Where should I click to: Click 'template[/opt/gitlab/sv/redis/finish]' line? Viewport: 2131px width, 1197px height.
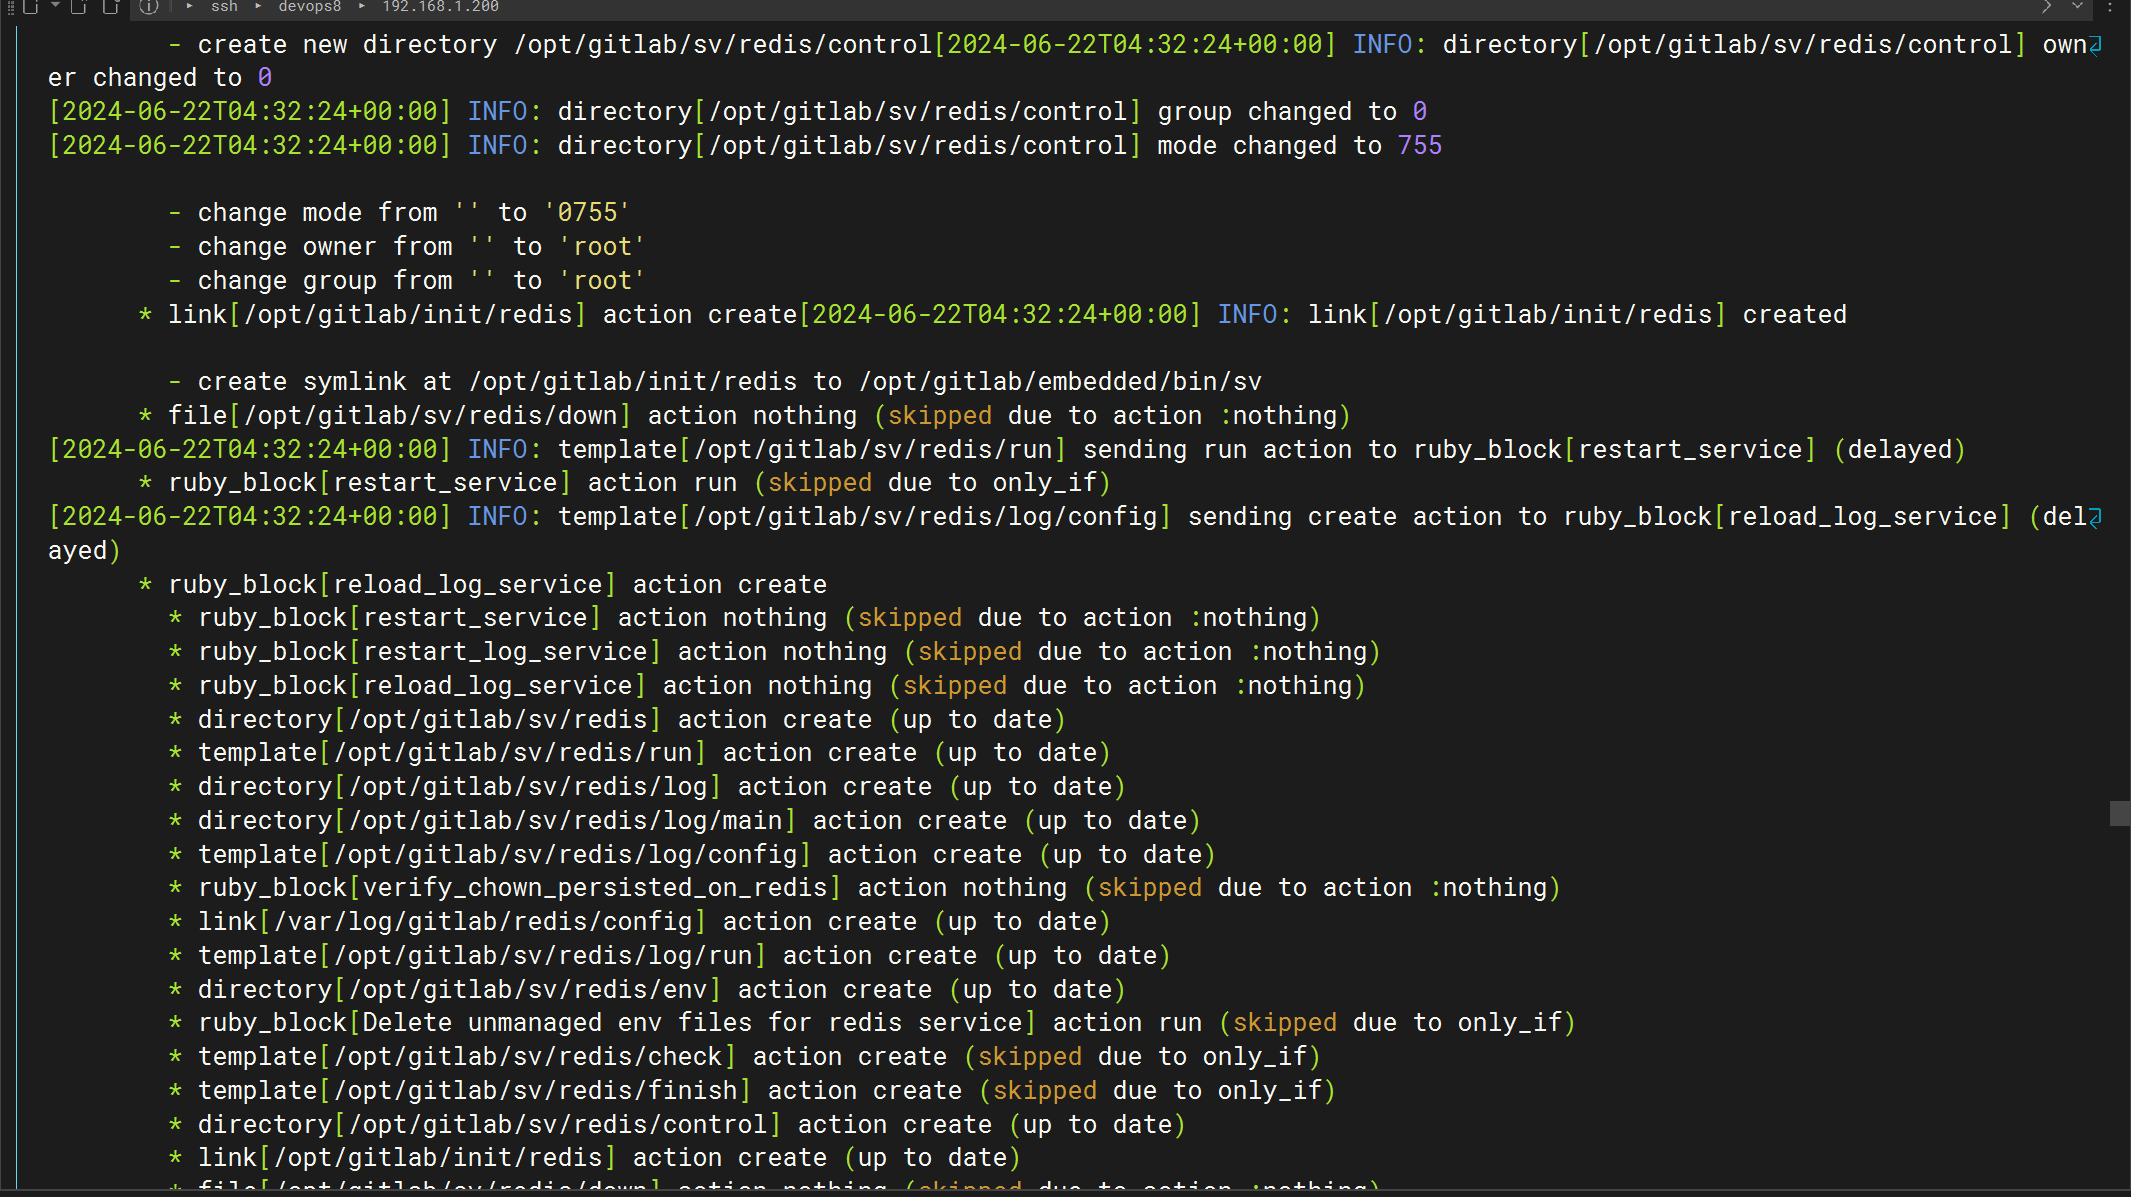point(752,1091)
